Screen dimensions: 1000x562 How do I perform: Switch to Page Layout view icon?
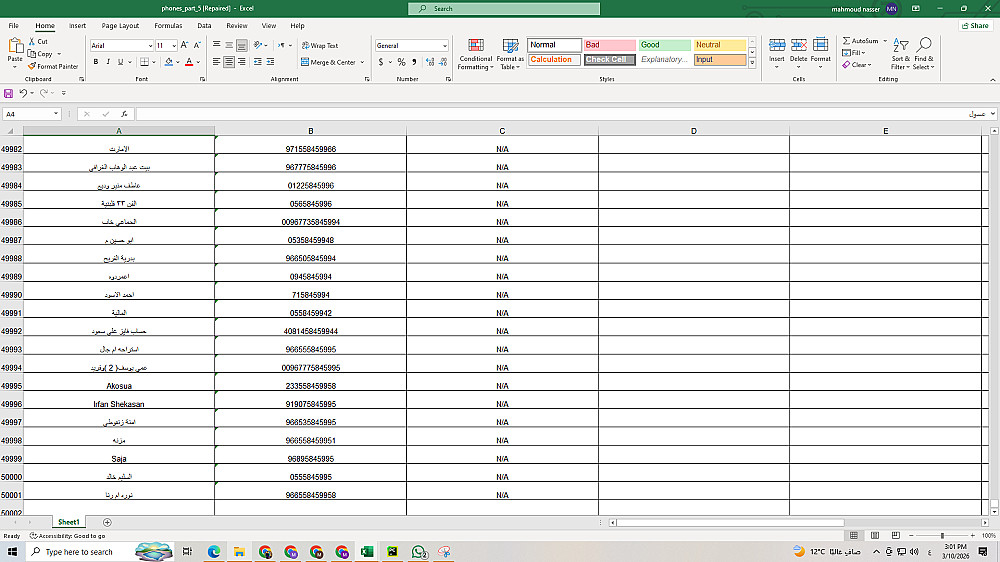pos(875,535)
